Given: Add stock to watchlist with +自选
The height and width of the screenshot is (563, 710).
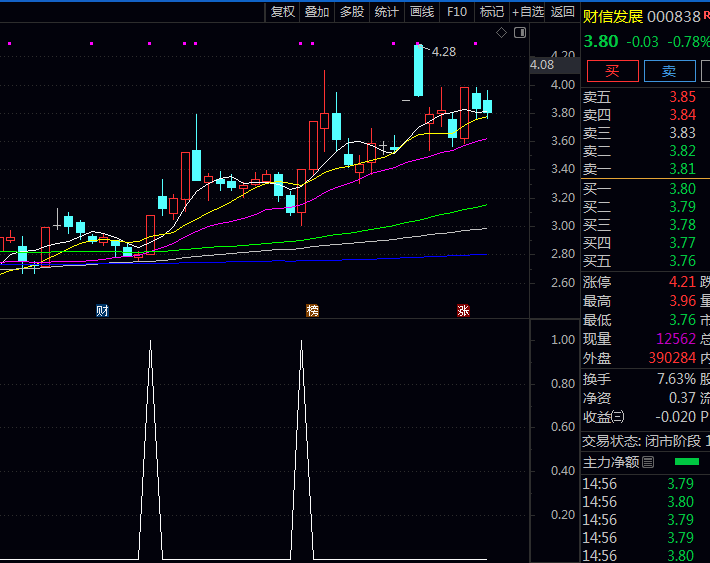Looking at the screenshot, I should click(x=528, y=12).
